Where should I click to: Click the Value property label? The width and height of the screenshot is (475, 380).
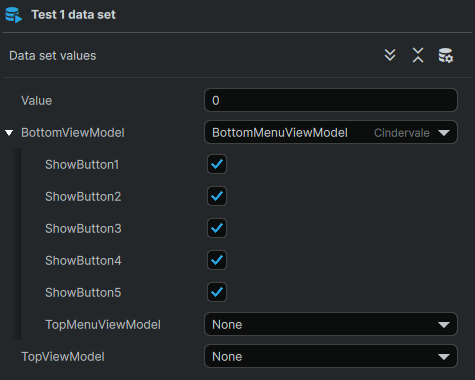click(37, 101)
